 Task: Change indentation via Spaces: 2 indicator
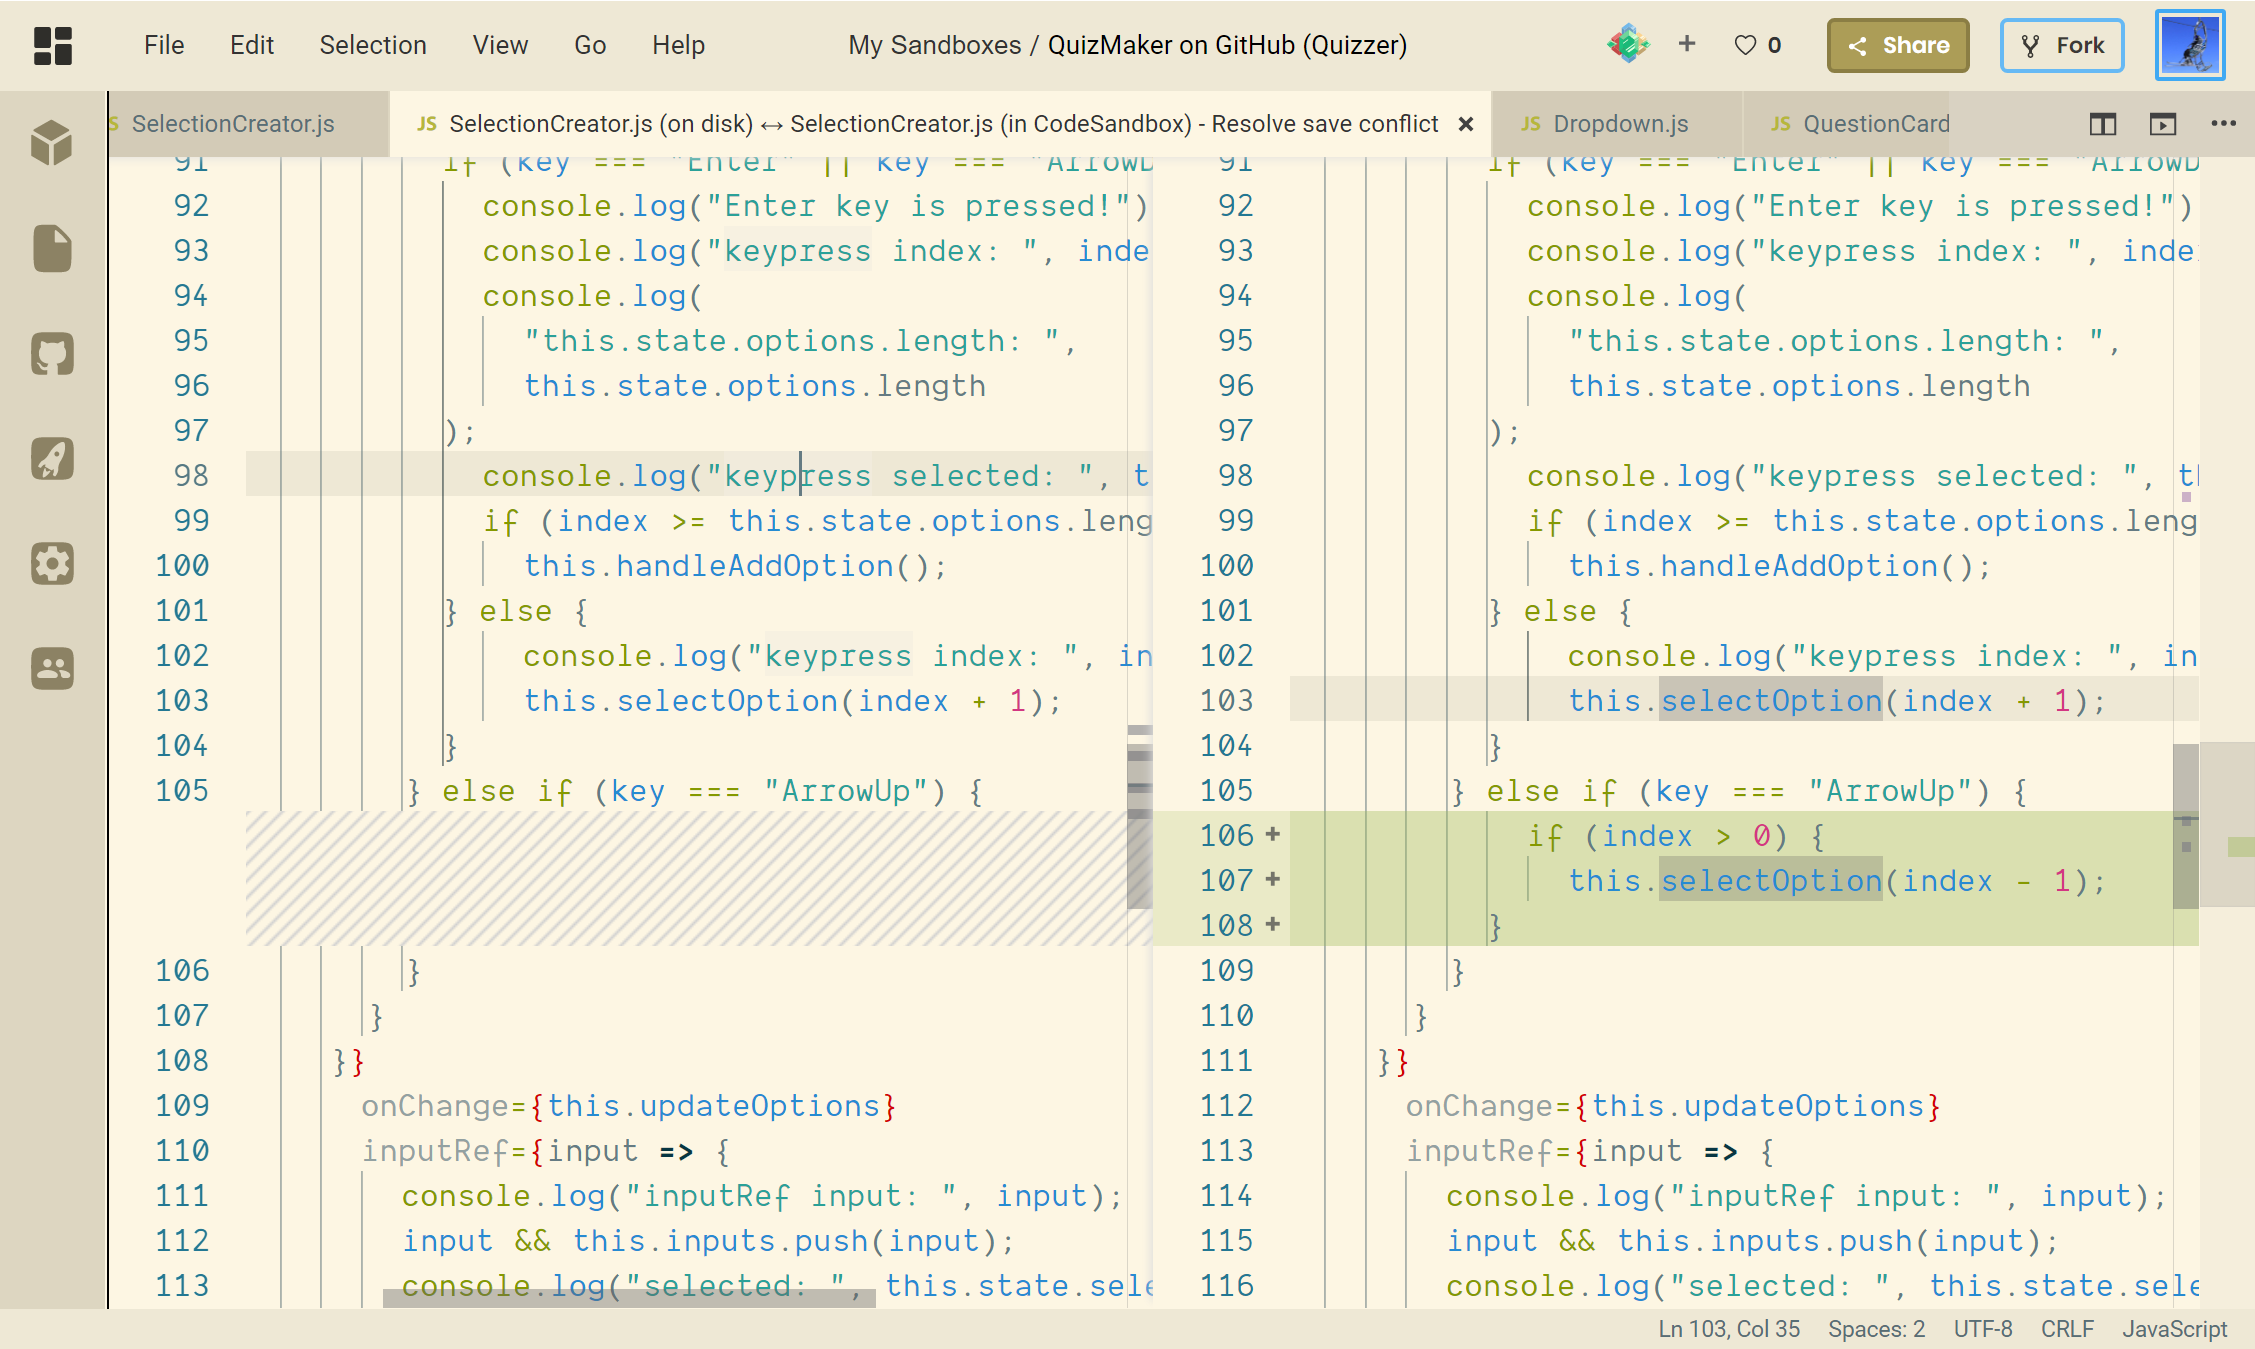1876,1328
